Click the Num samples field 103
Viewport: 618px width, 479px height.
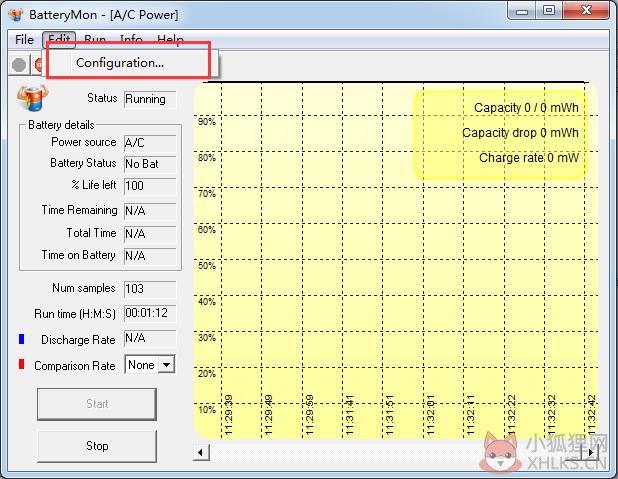click(x=150, y=289)
